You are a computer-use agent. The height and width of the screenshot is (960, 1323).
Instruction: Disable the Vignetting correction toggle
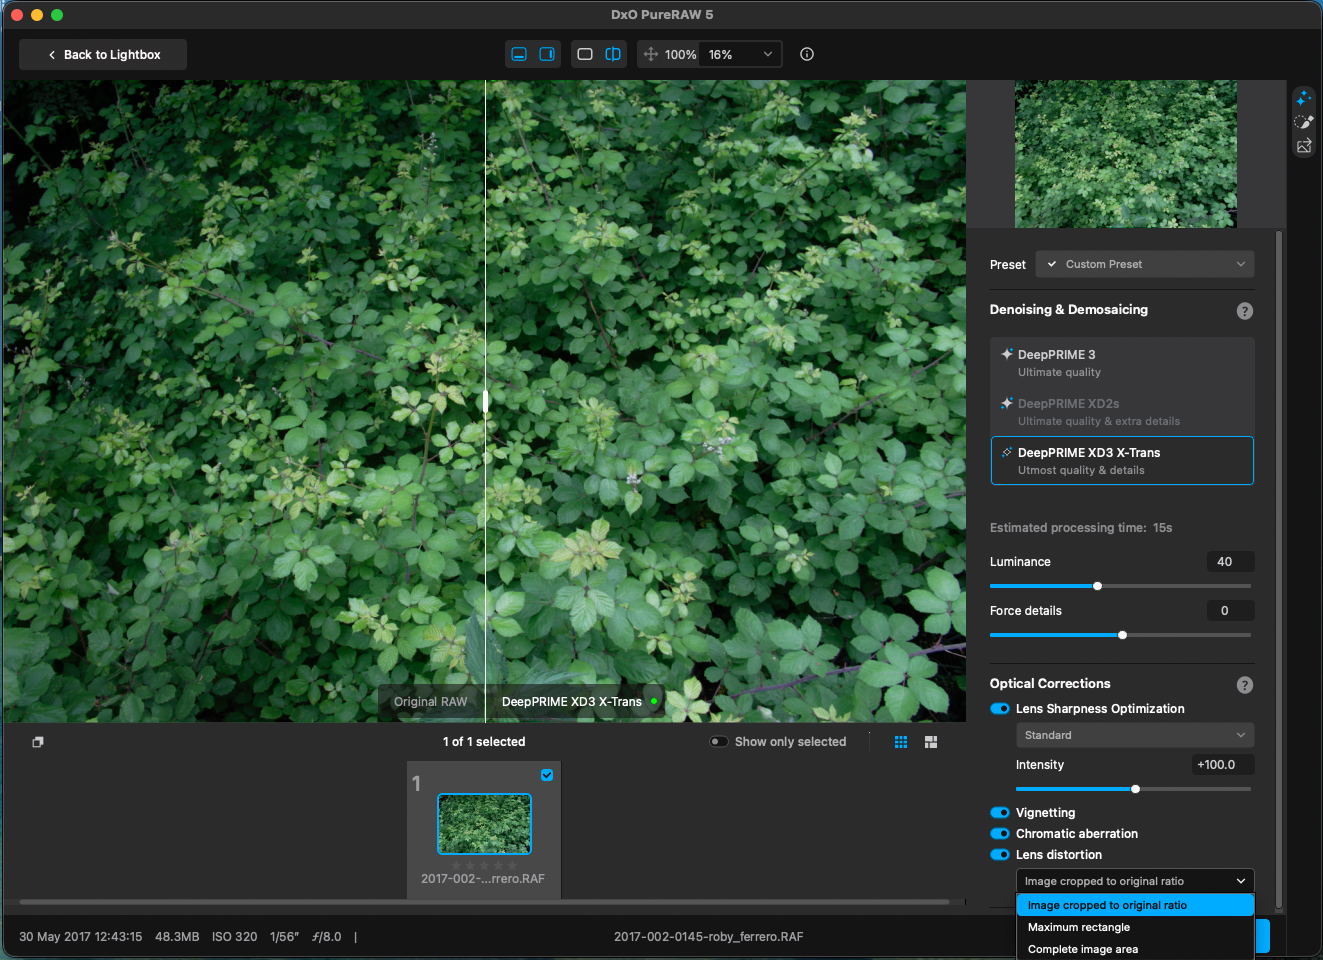coord(999,813)
